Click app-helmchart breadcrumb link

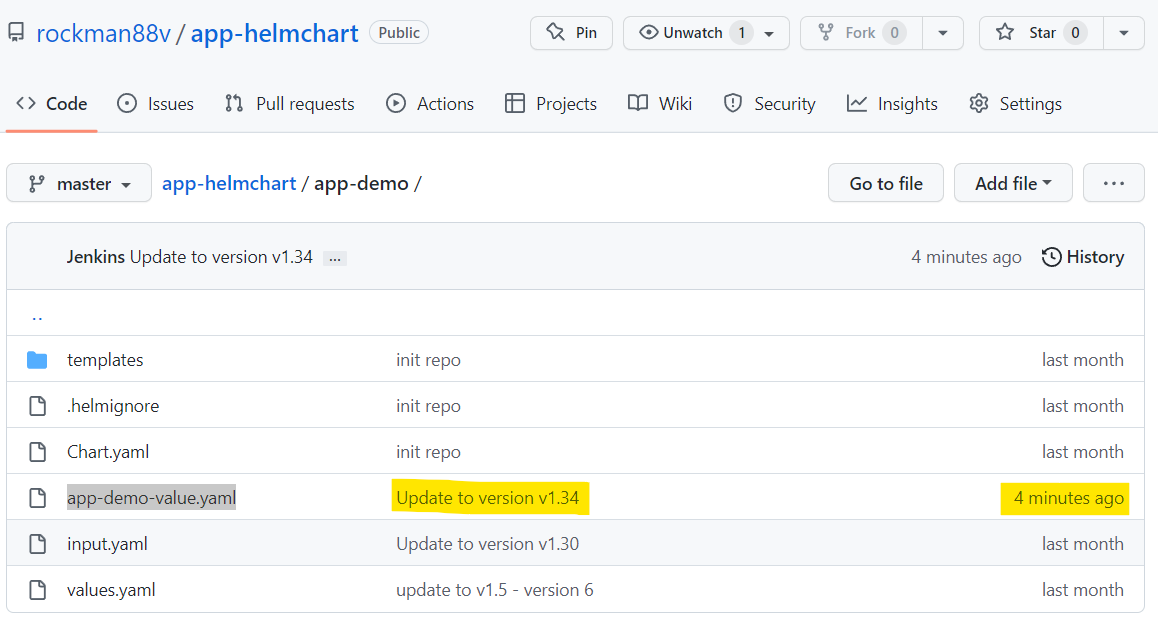pyautogui.click(x=229, y=183)
